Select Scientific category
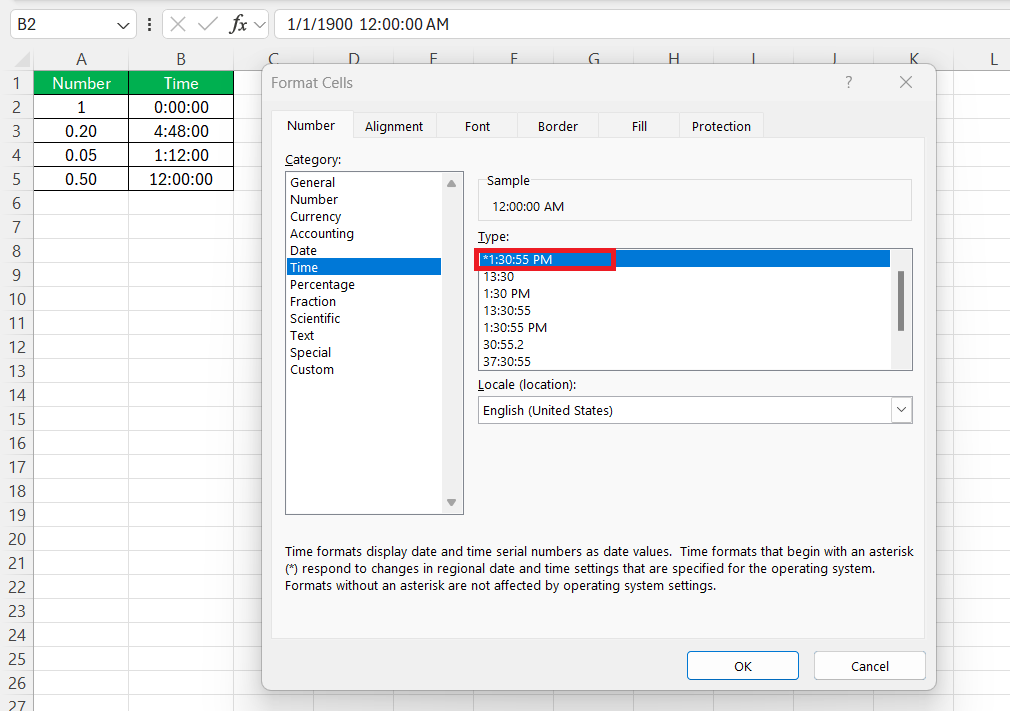 (364, 318)
